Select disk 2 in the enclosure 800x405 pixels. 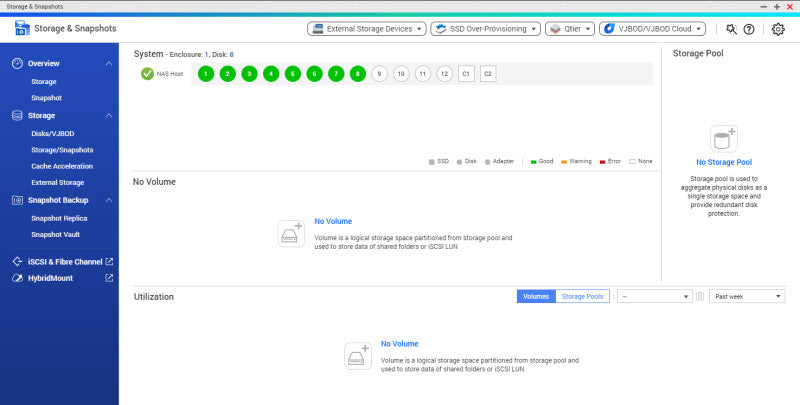click(228, 74)
